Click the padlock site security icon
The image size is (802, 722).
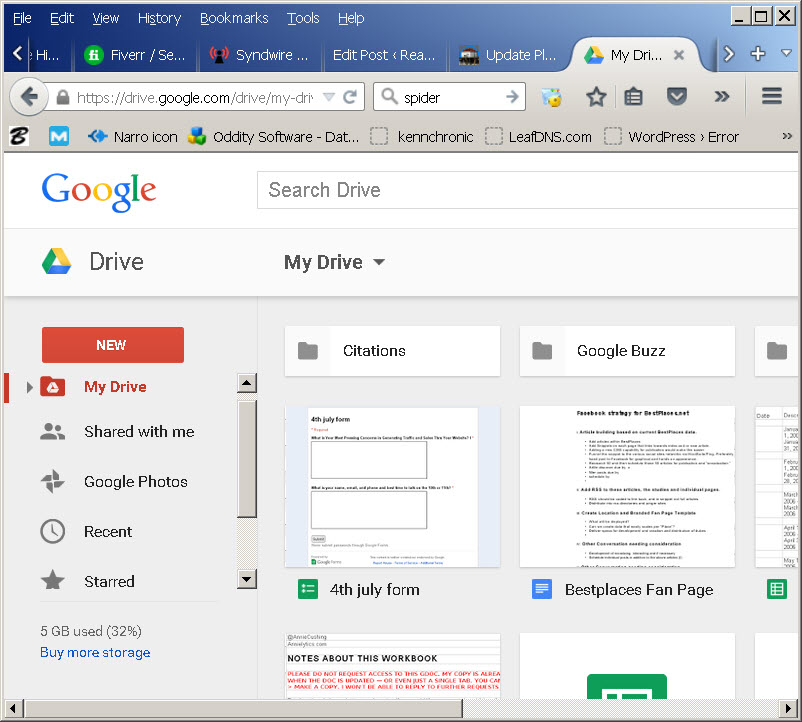62,97
